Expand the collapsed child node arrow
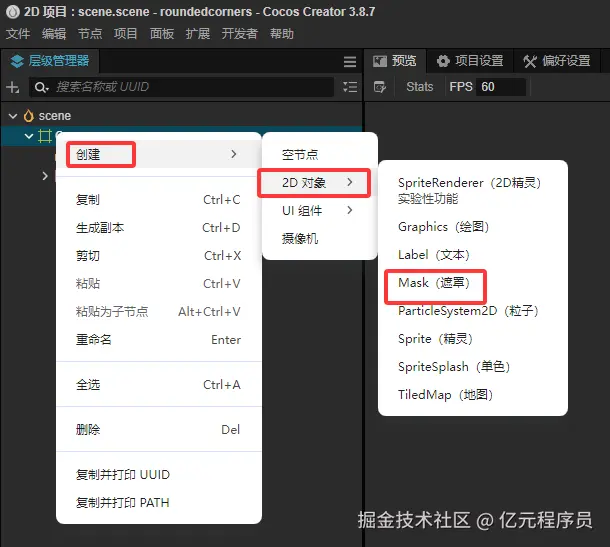The image size is (610, 547). pyautogui.click(x=45, y=176)
